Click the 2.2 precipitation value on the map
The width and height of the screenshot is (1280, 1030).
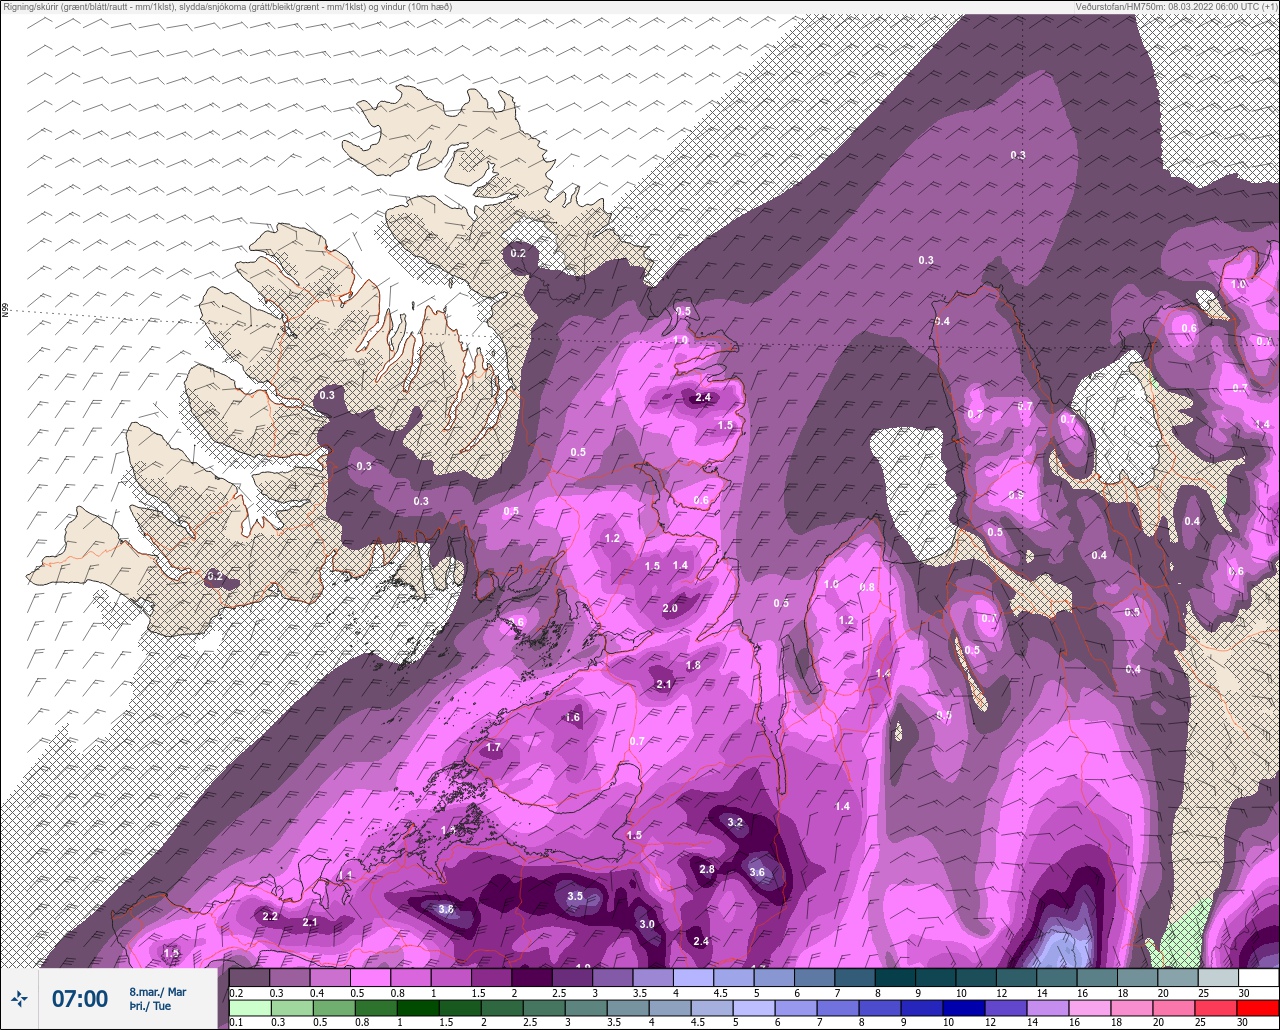coord(269,916)
